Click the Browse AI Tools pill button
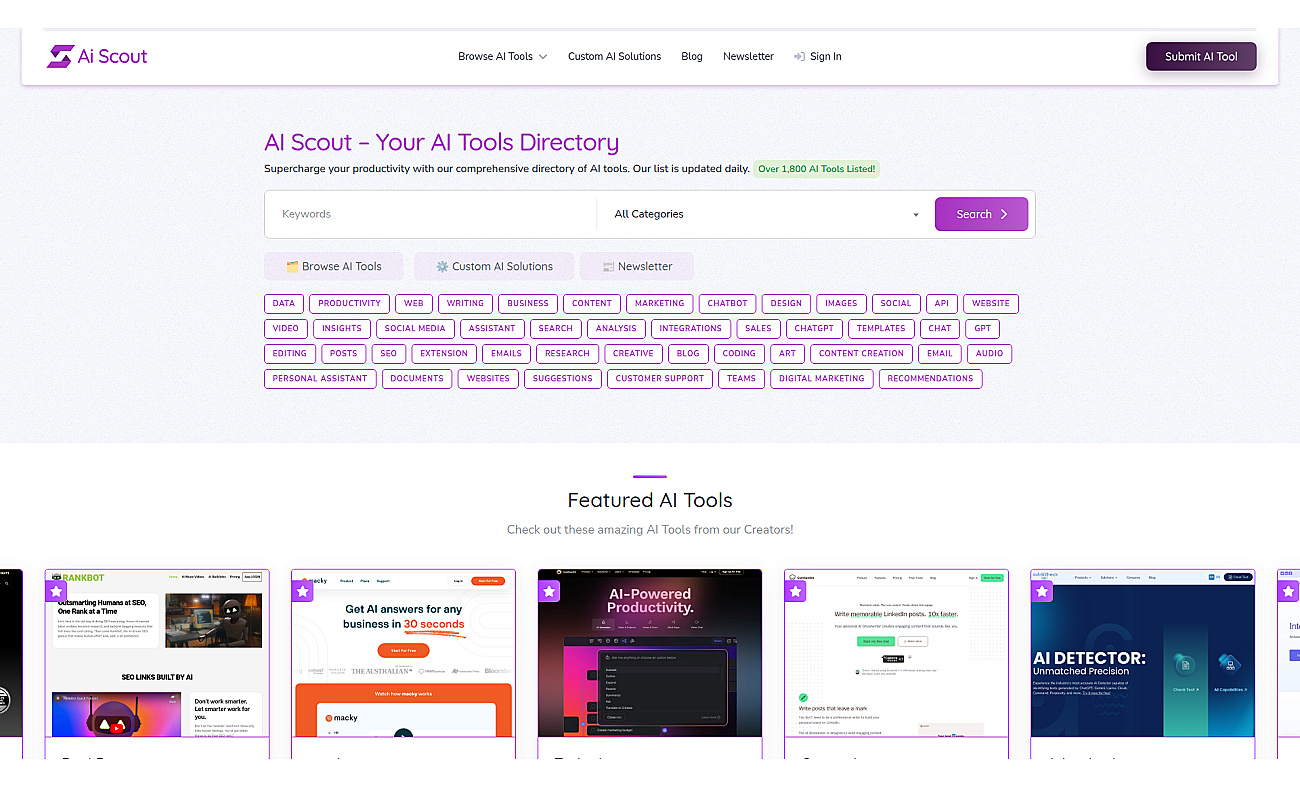 click(x=334, y=266)
